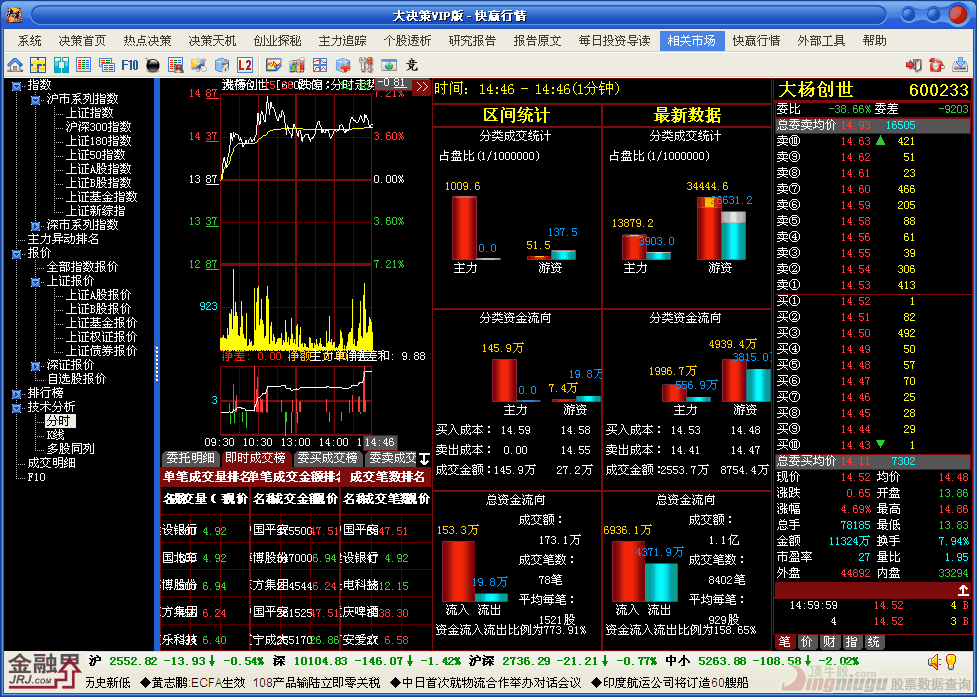Switch to the 委托明细 tab
977x697 pixels.
coord(191,458)
